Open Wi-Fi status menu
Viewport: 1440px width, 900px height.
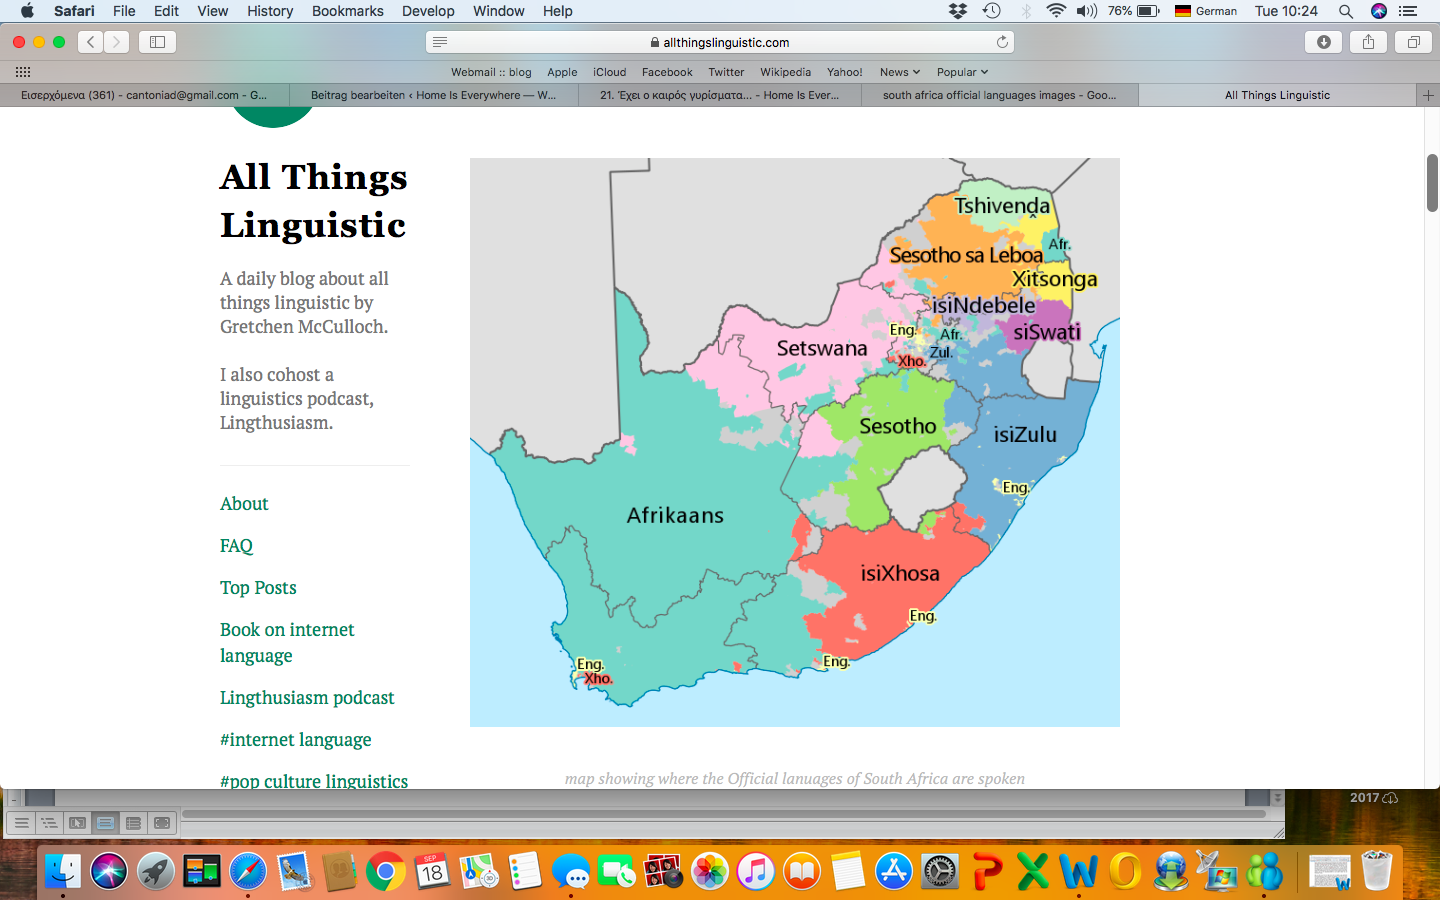pyautogui.click(x=1056, y=11)
